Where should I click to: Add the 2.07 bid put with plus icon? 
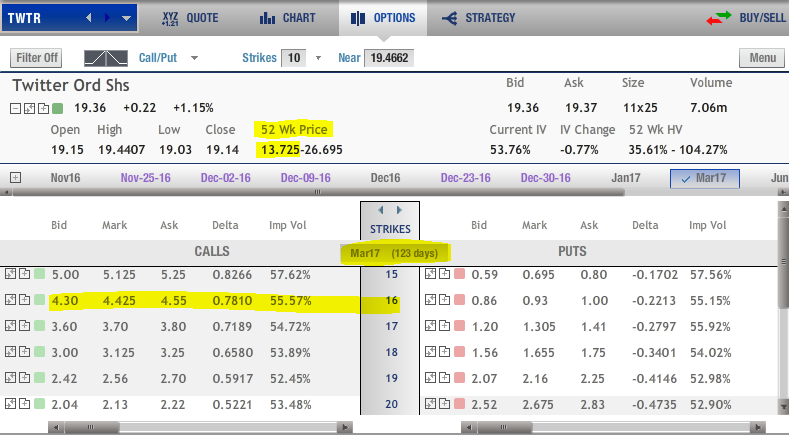[x=444, y=377]
